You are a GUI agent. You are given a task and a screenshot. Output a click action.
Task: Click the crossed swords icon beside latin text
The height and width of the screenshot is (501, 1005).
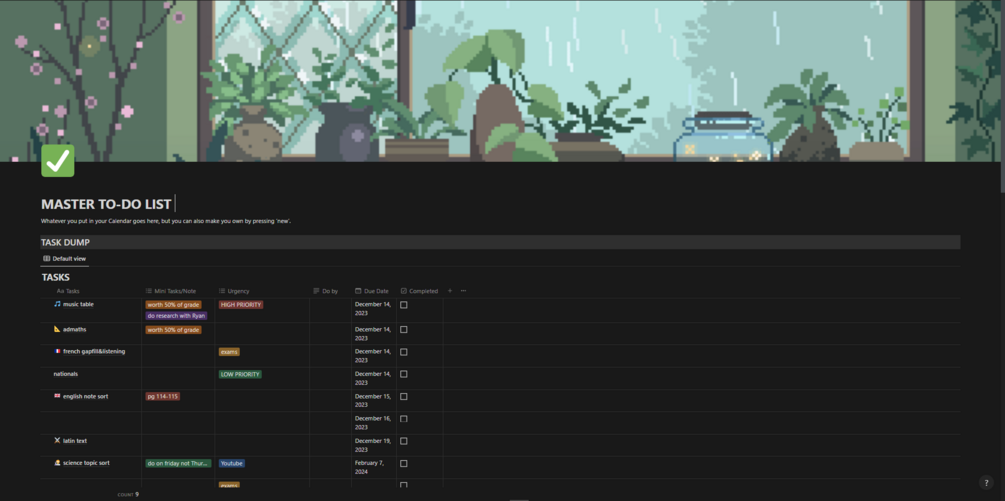click(57, 441)
